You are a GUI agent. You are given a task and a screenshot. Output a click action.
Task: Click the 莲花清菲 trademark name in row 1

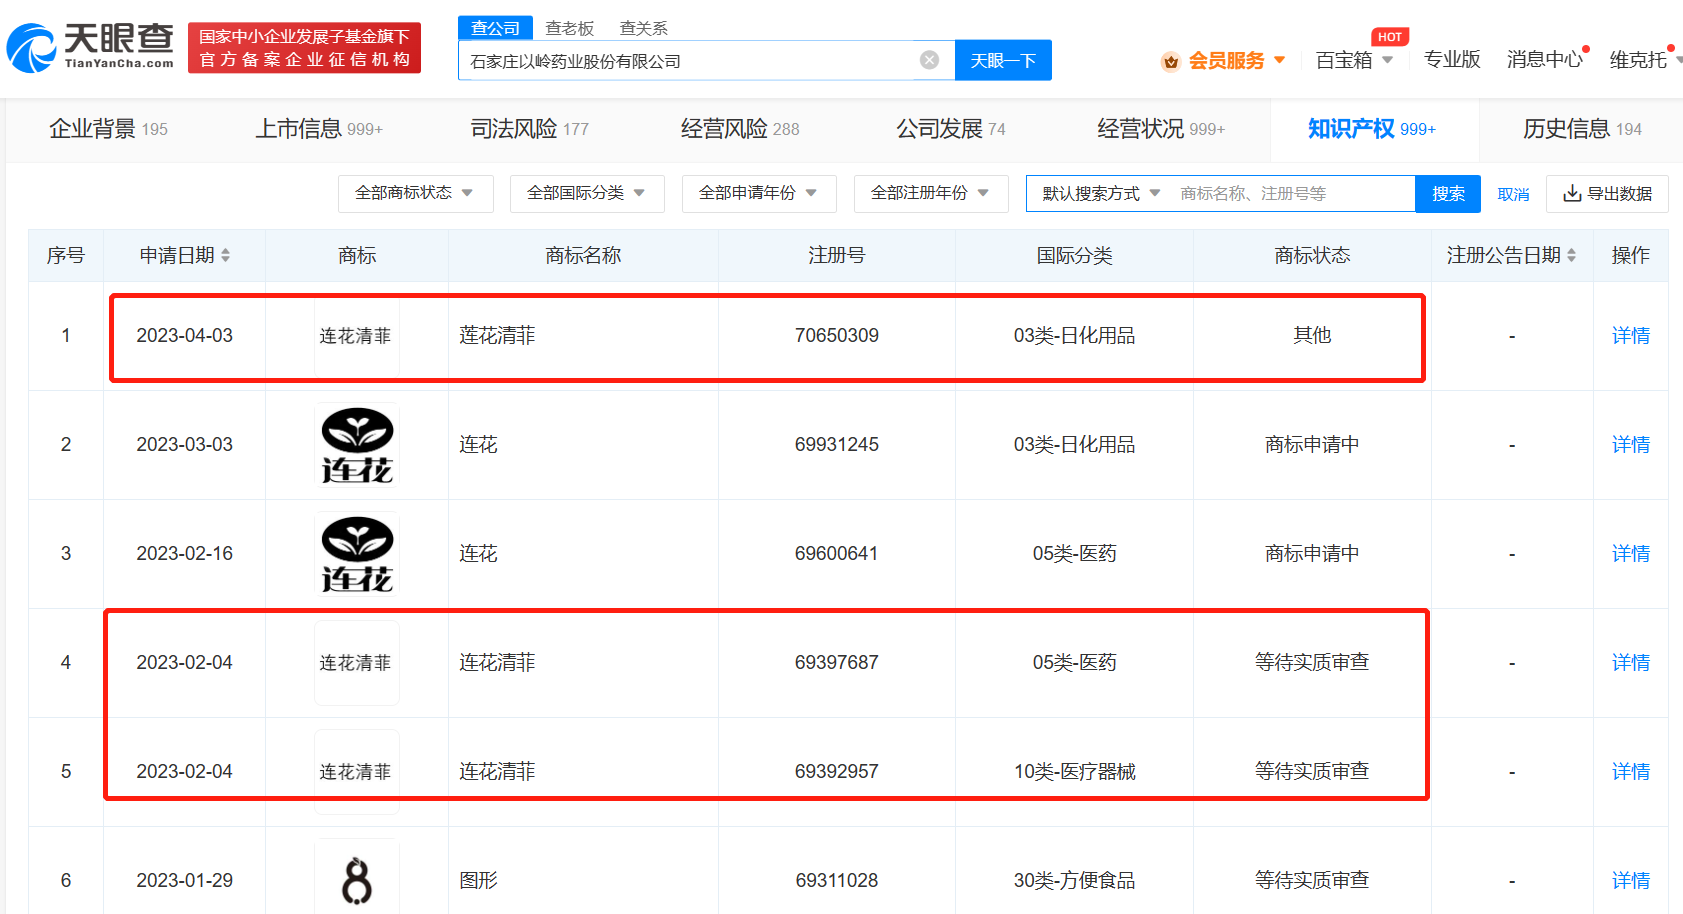point(497,336)
